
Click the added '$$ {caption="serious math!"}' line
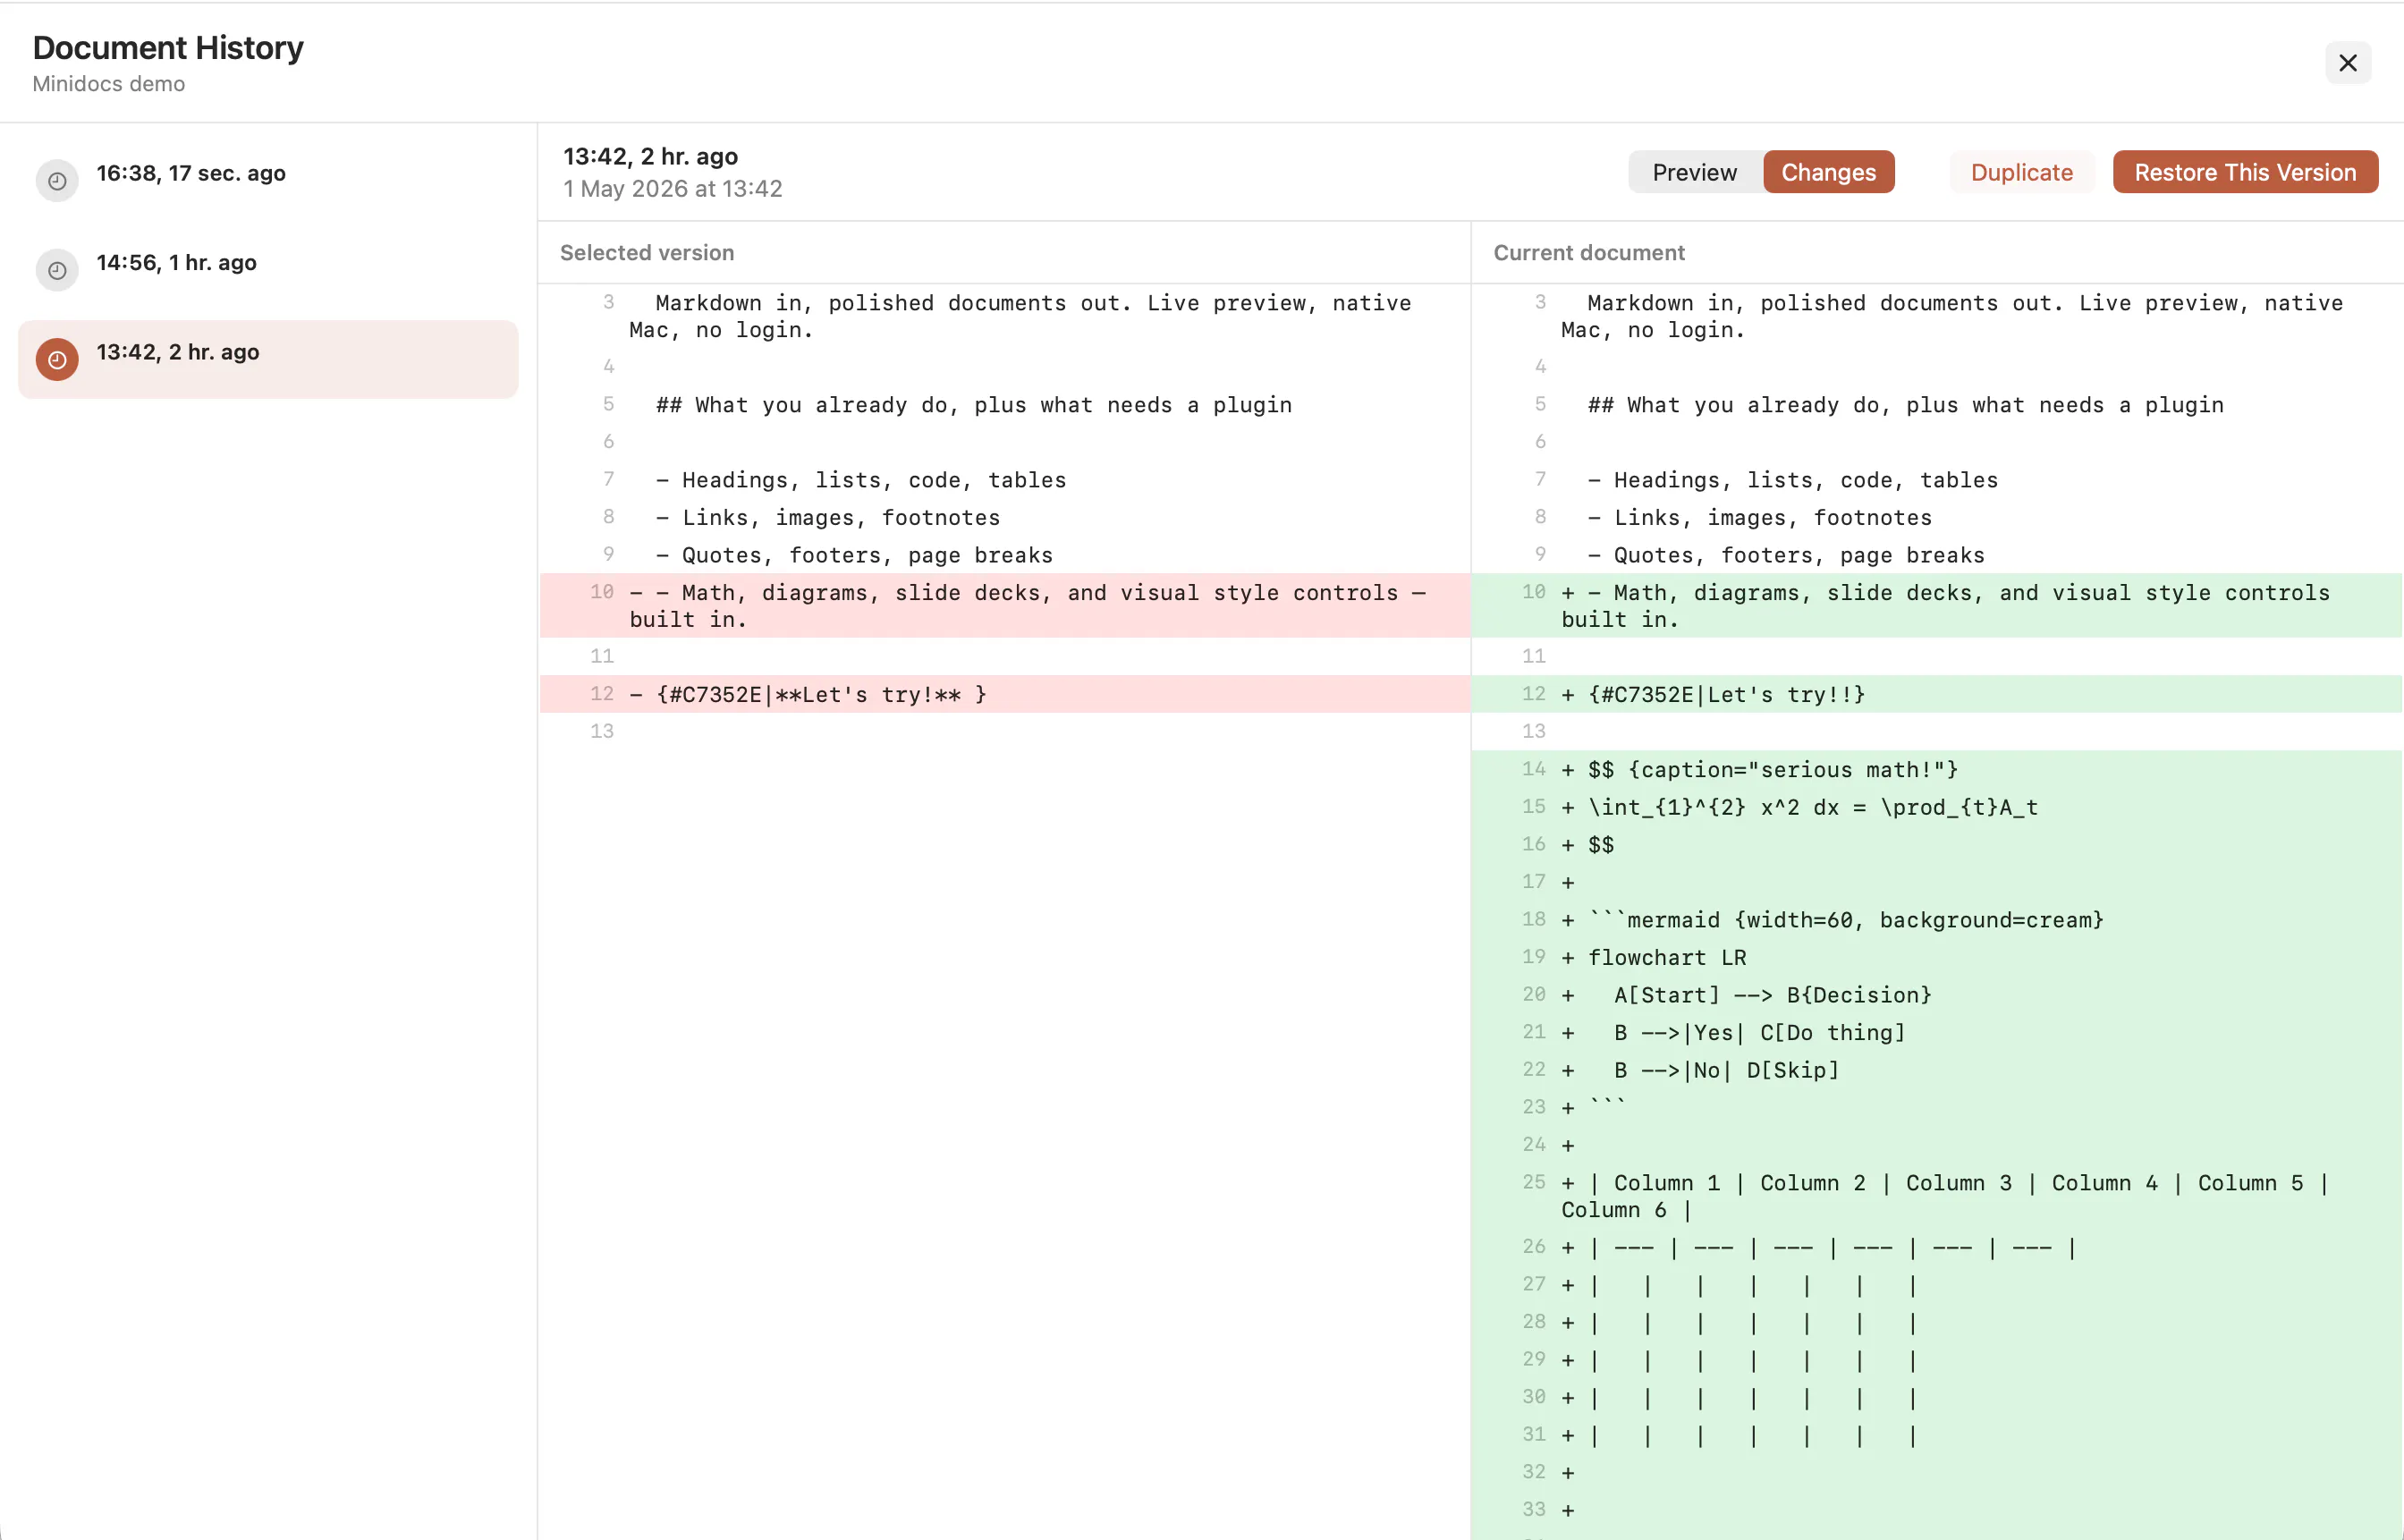[x=1937, y=769]
